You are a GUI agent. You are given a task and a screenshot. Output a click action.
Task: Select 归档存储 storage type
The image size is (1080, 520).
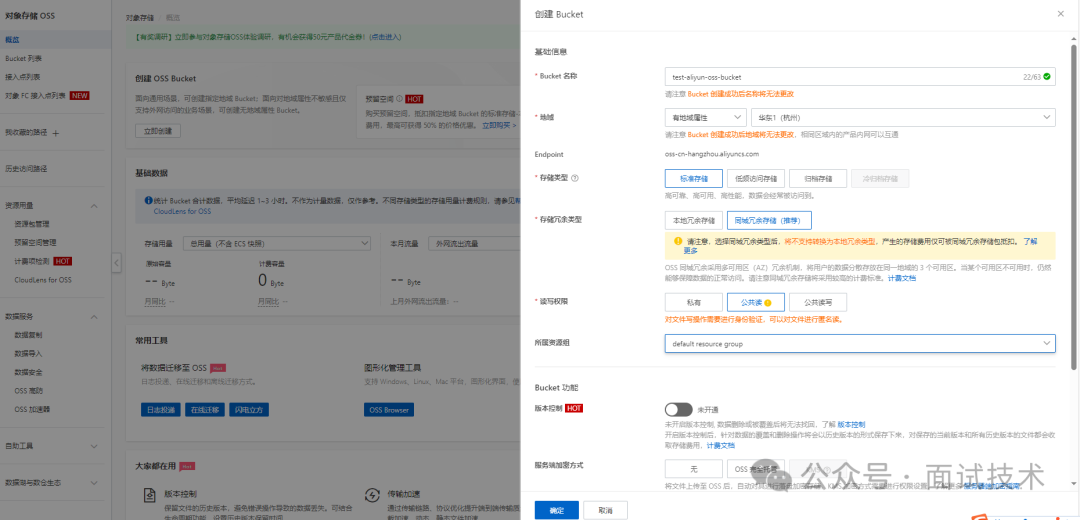pyautogui.click(x=818, y=178)
